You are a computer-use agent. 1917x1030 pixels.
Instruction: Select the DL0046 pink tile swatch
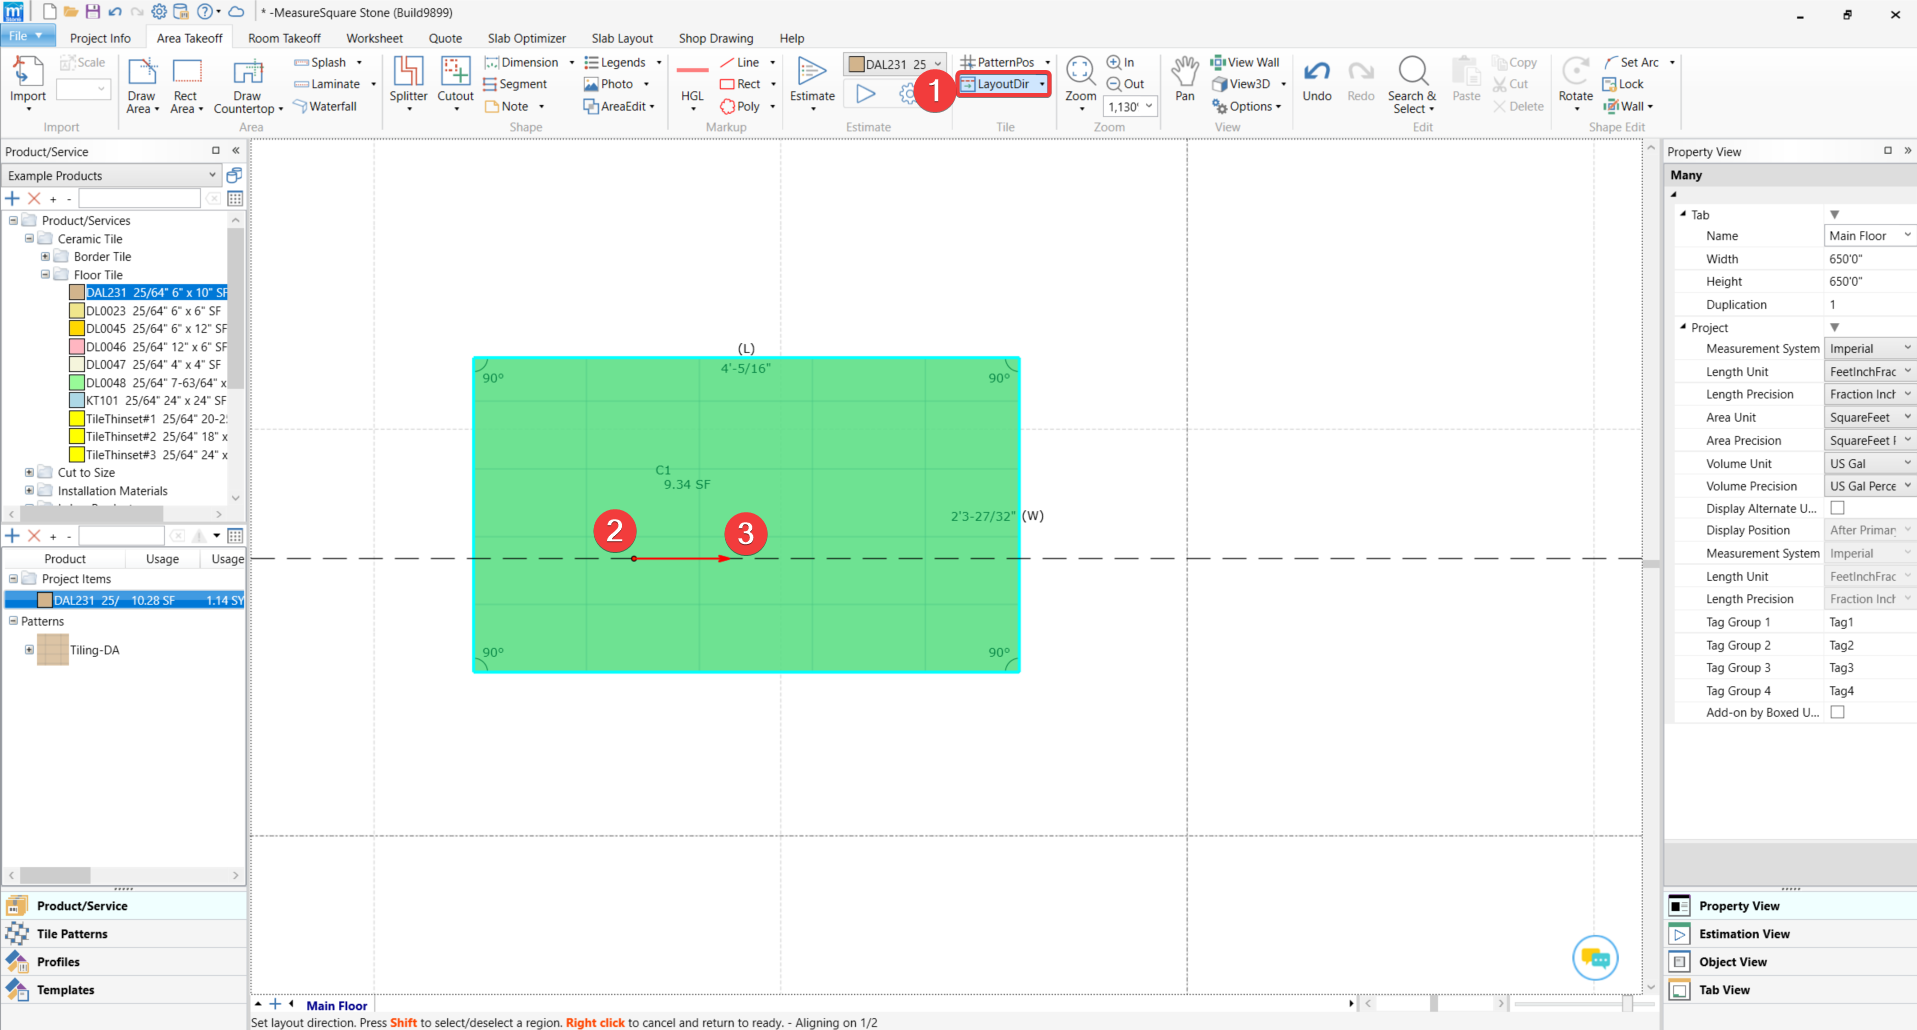(x=76, y=346)
